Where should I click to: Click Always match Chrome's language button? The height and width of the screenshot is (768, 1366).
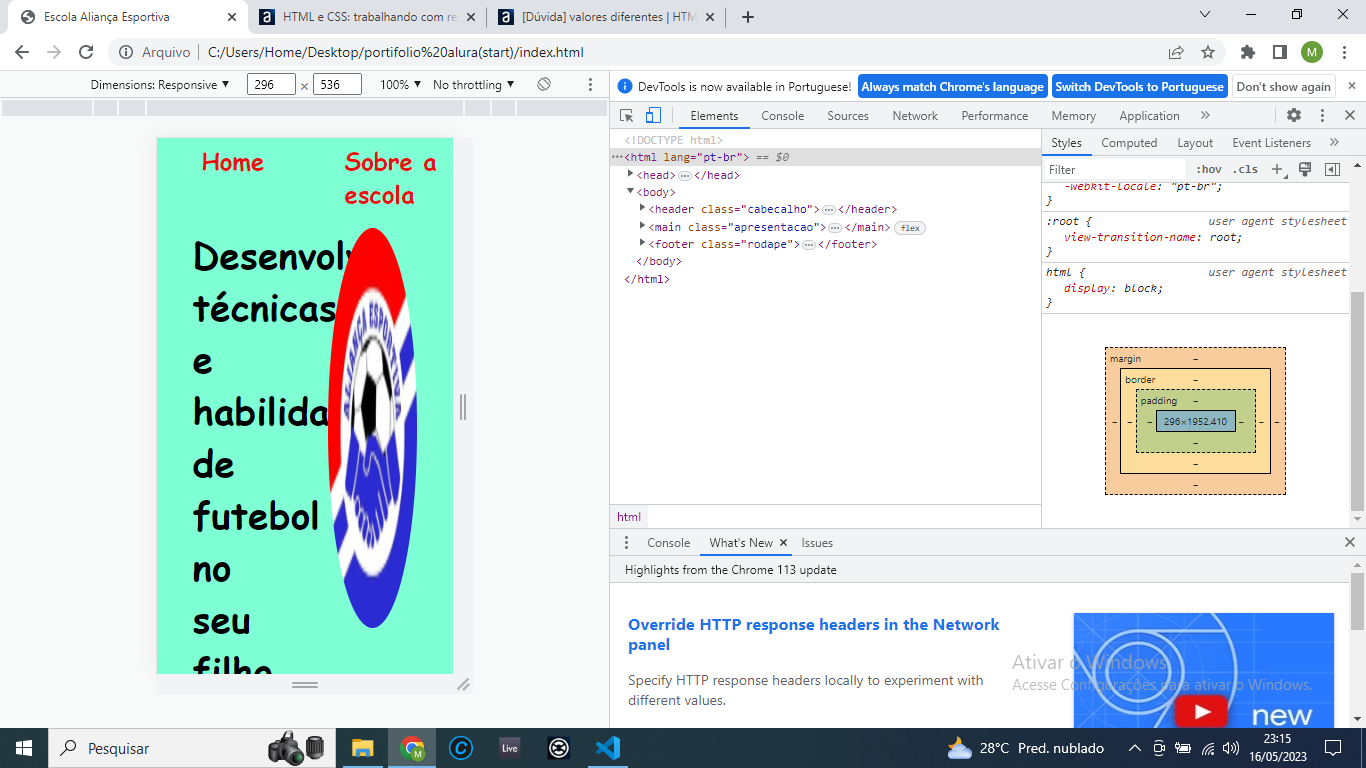coord(952,87)
